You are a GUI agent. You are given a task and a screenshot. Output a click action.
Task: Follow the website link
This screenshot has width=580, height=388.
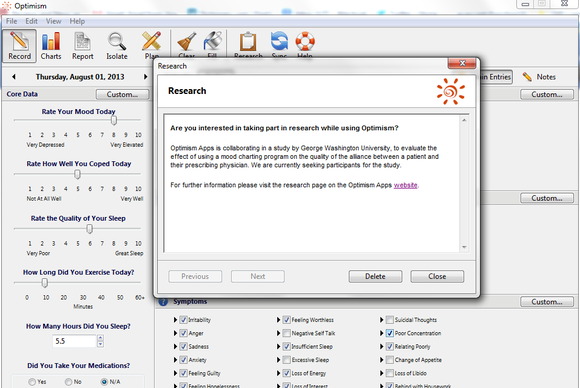pyautogui.click(x=405, y=185)
